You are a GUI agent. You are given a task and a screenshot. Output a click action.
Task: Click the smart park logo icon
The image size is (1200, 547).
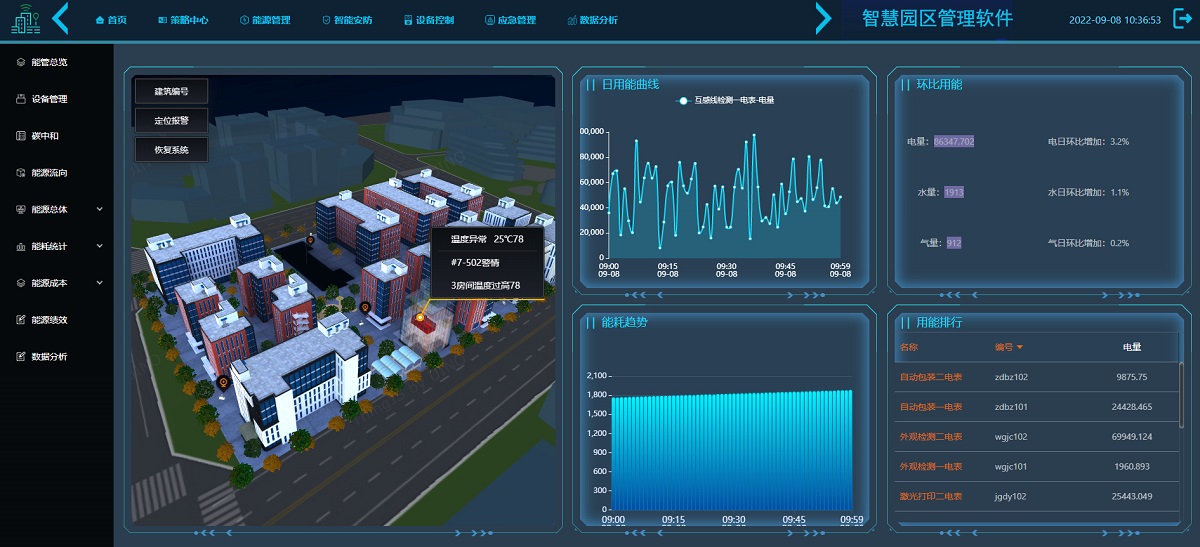tap(25, 20)
